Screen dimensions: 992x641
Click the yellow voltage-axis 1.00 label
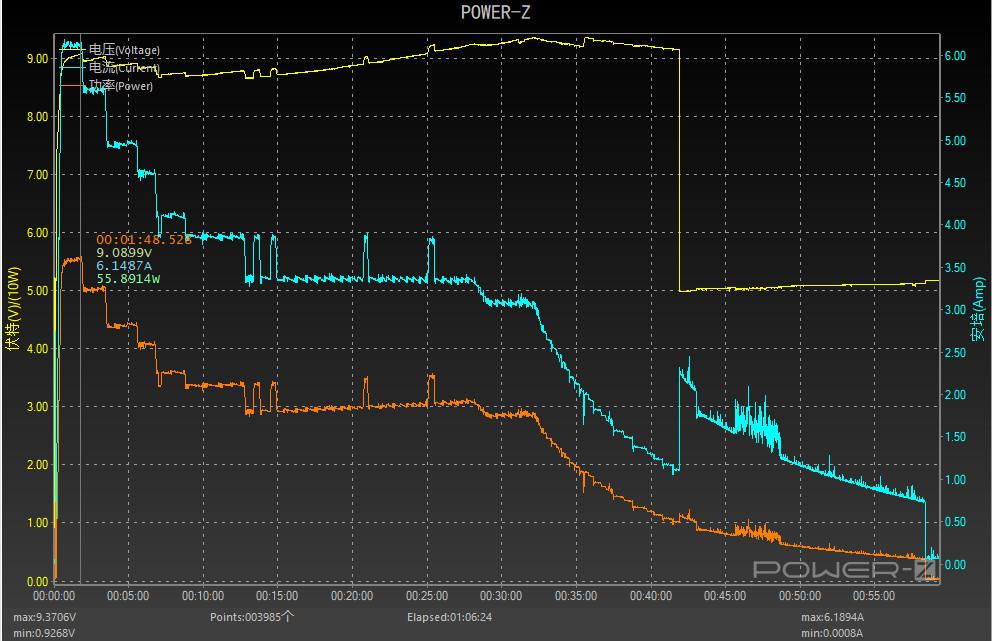click(37, 523)
